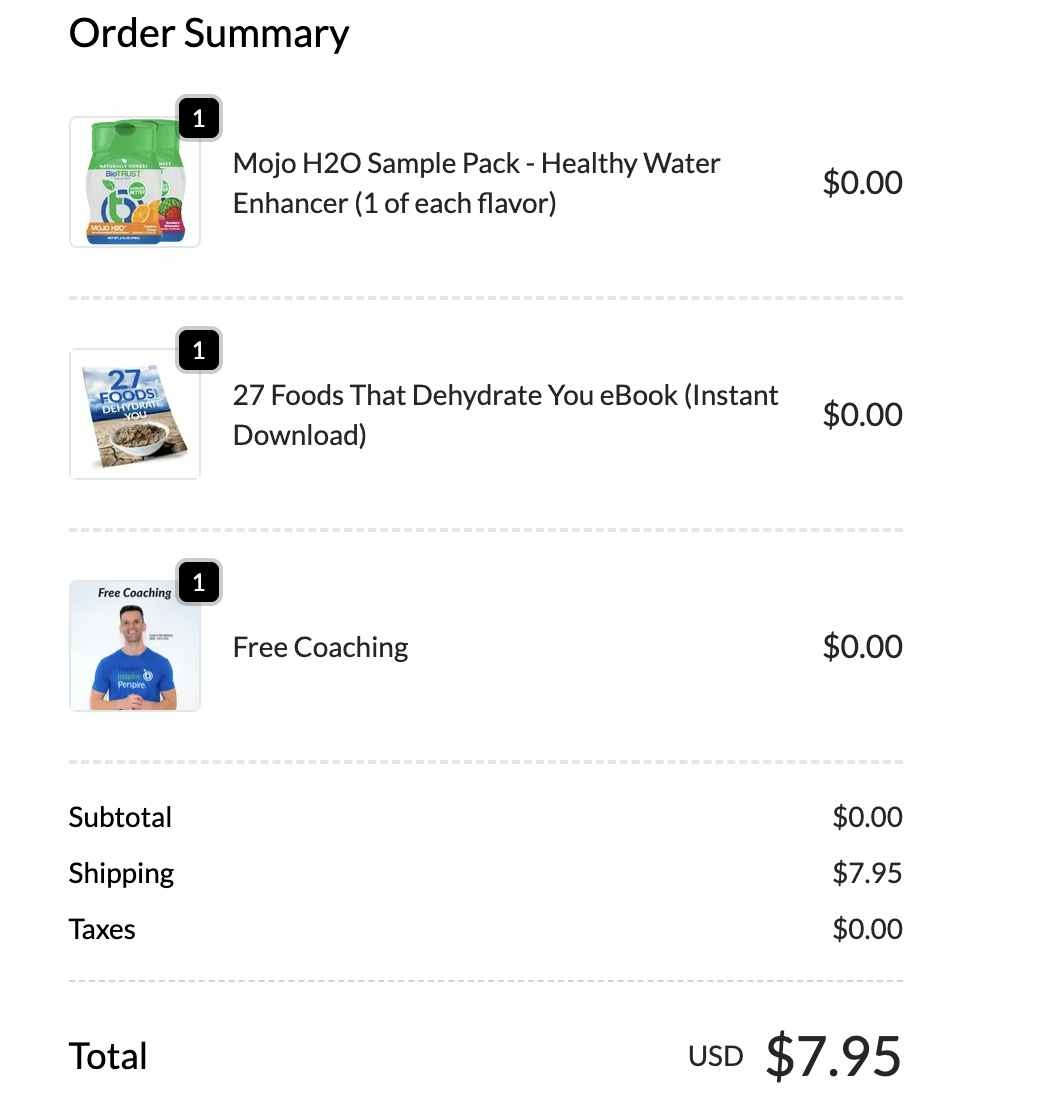
Task: Click the Mojo H2O Sample Pack product thumbnail
Action: point(135,182)
